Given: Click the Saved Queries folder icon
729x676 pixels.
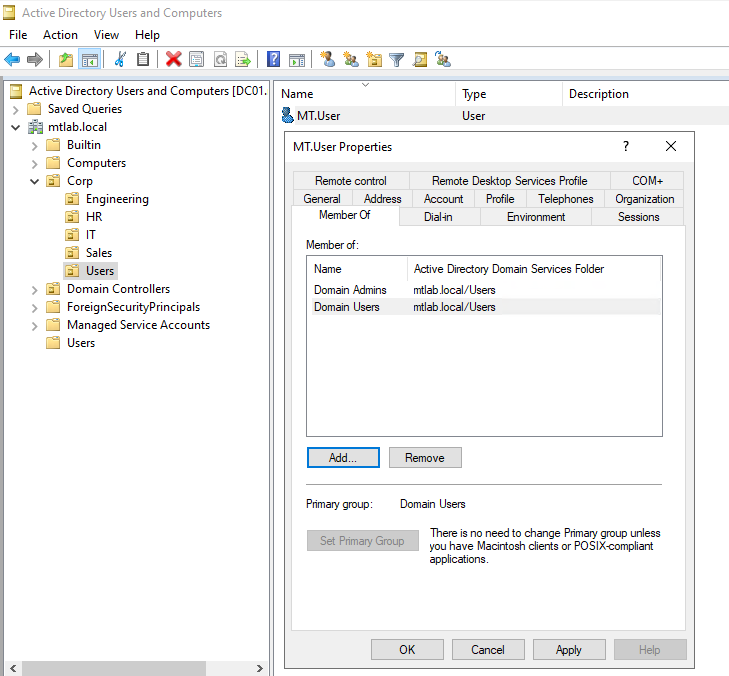Looking at the screenshot, I should tap(34, 109).
